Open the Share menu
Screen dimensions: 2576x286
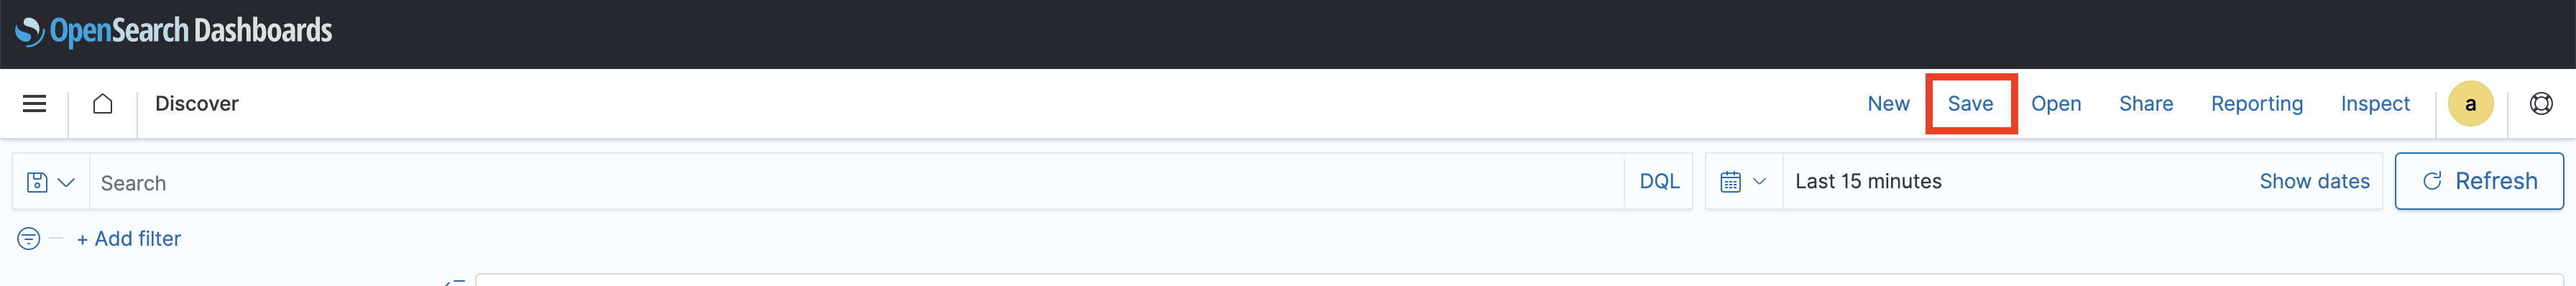[2145, 103]
